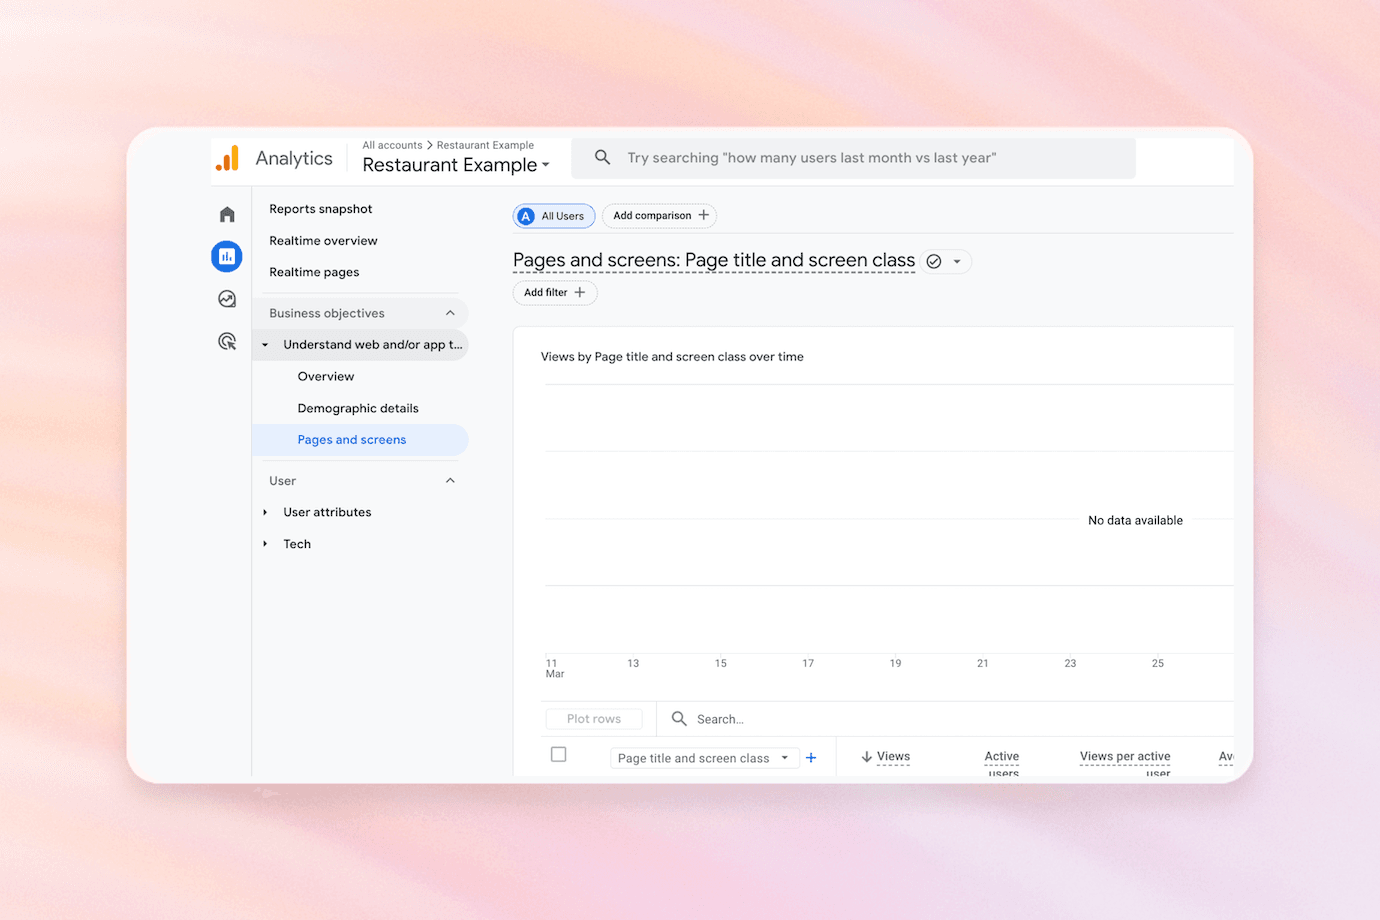Go to the Overview report

point(326,377)
